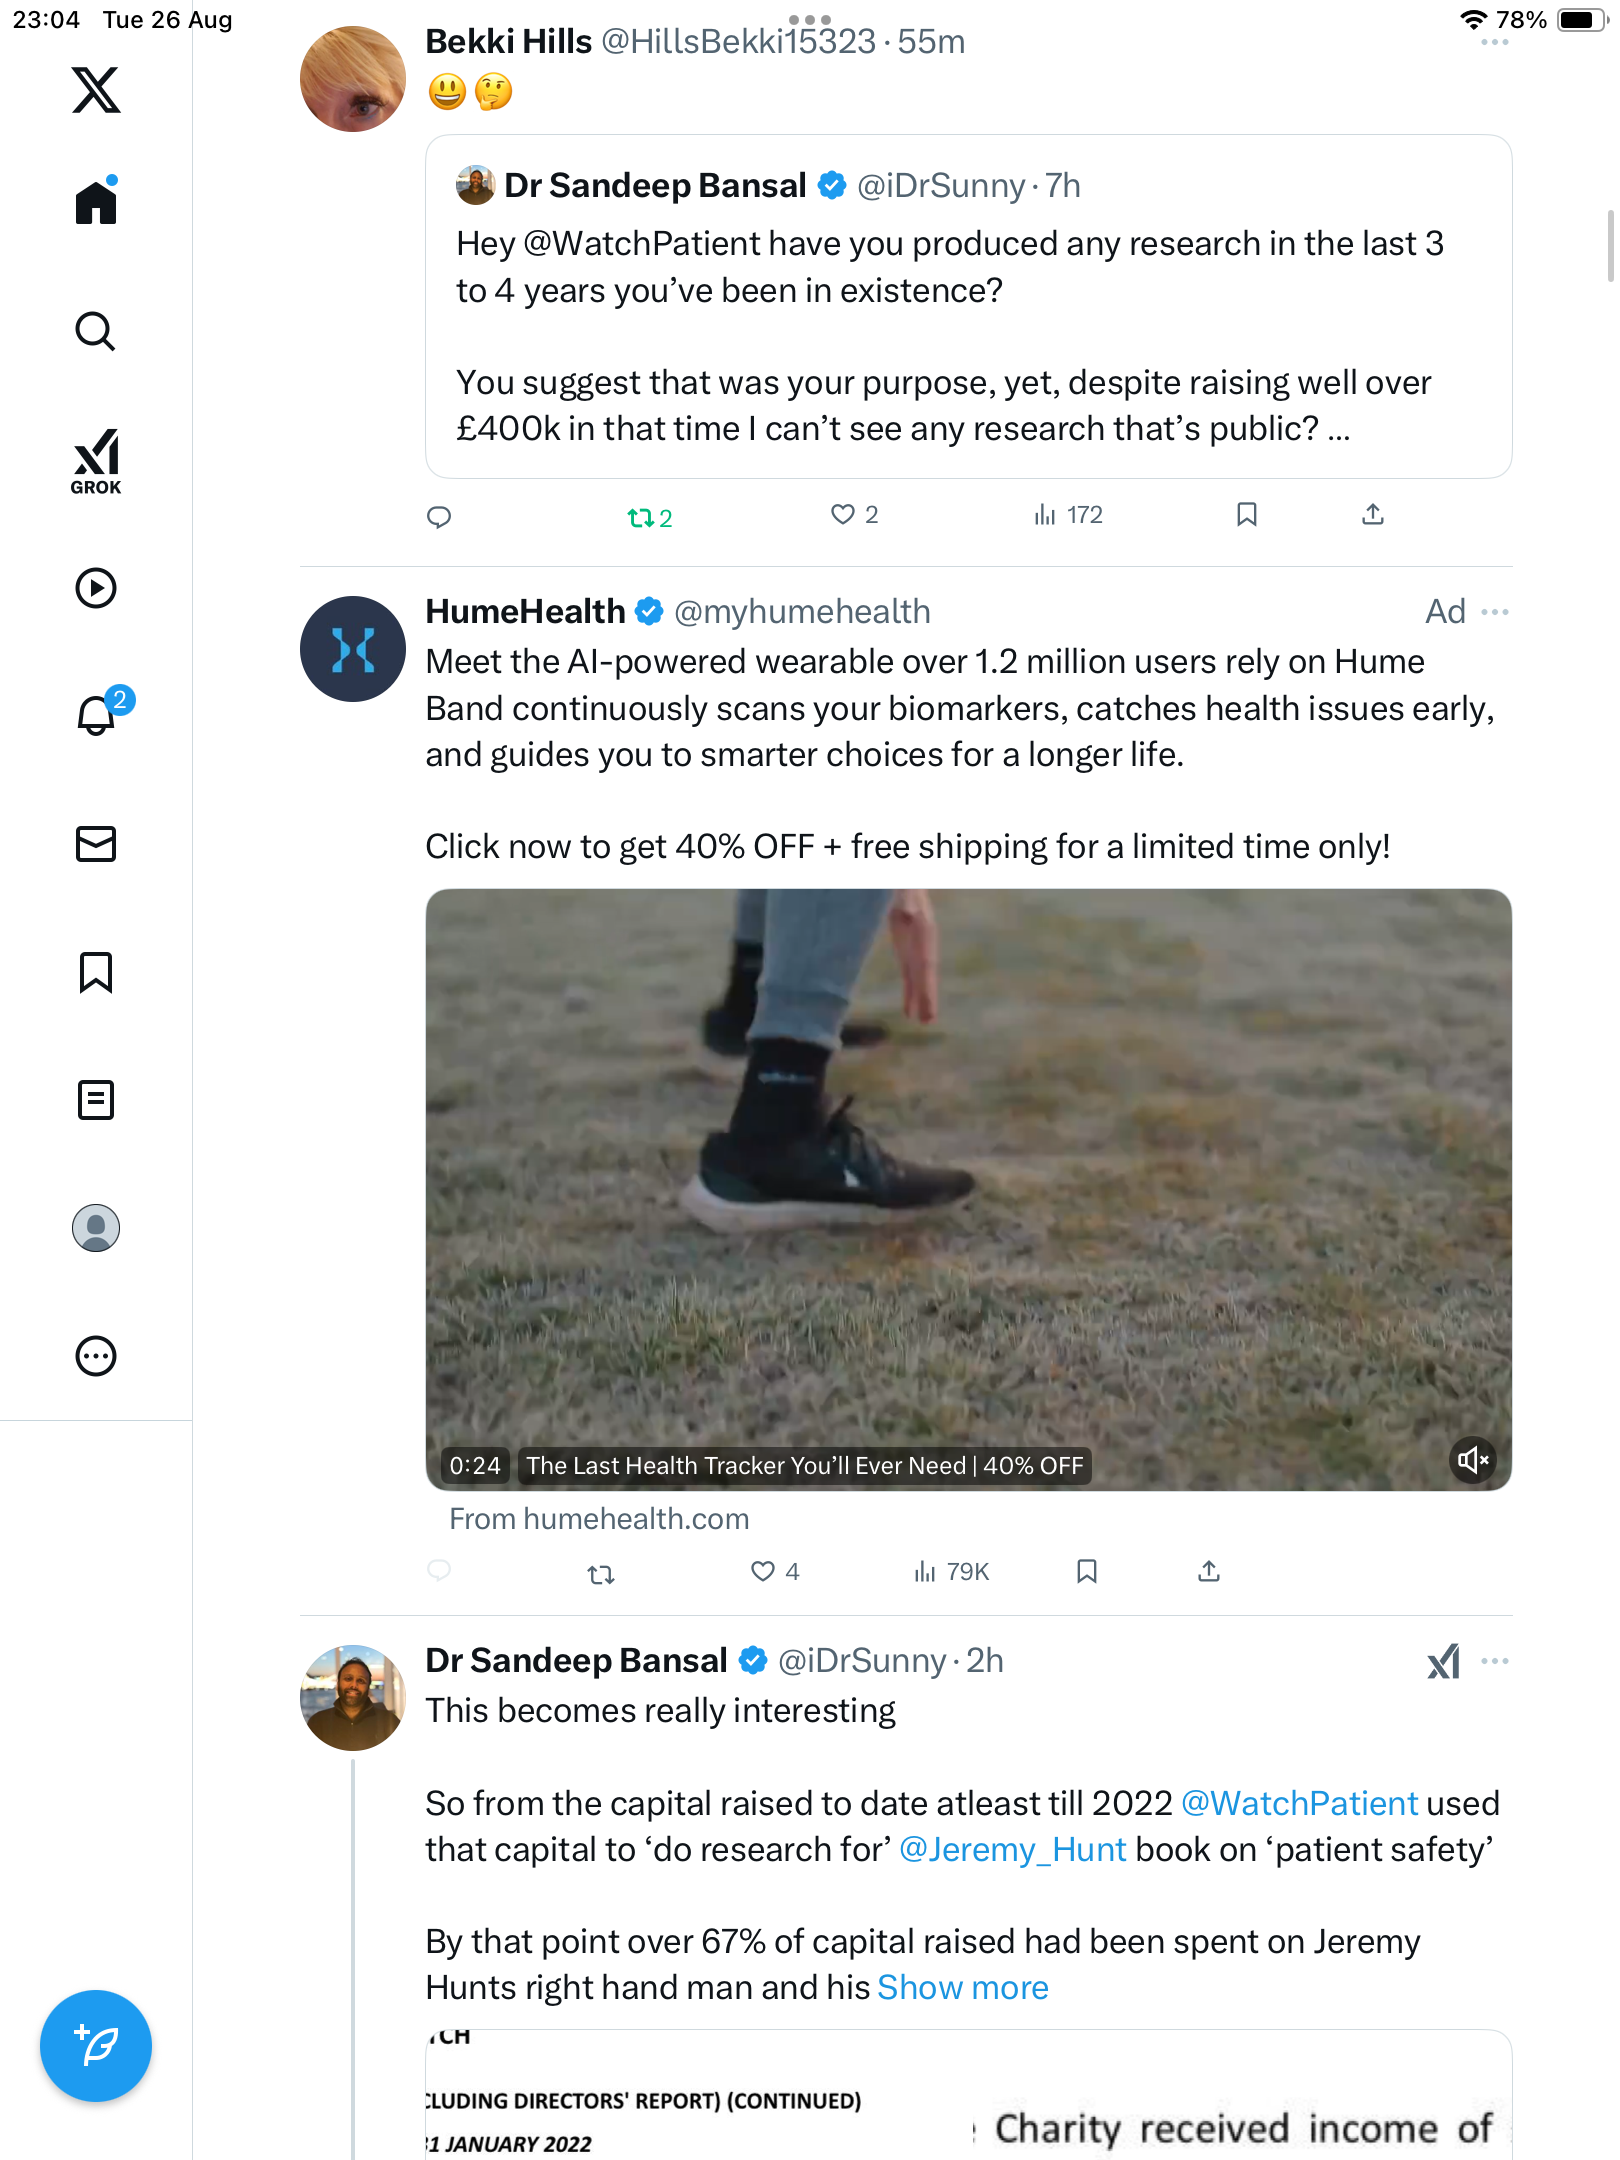Like Bekki Hills' post
This screenshot has height=2160, width=1620.
(x=844, y=515)
